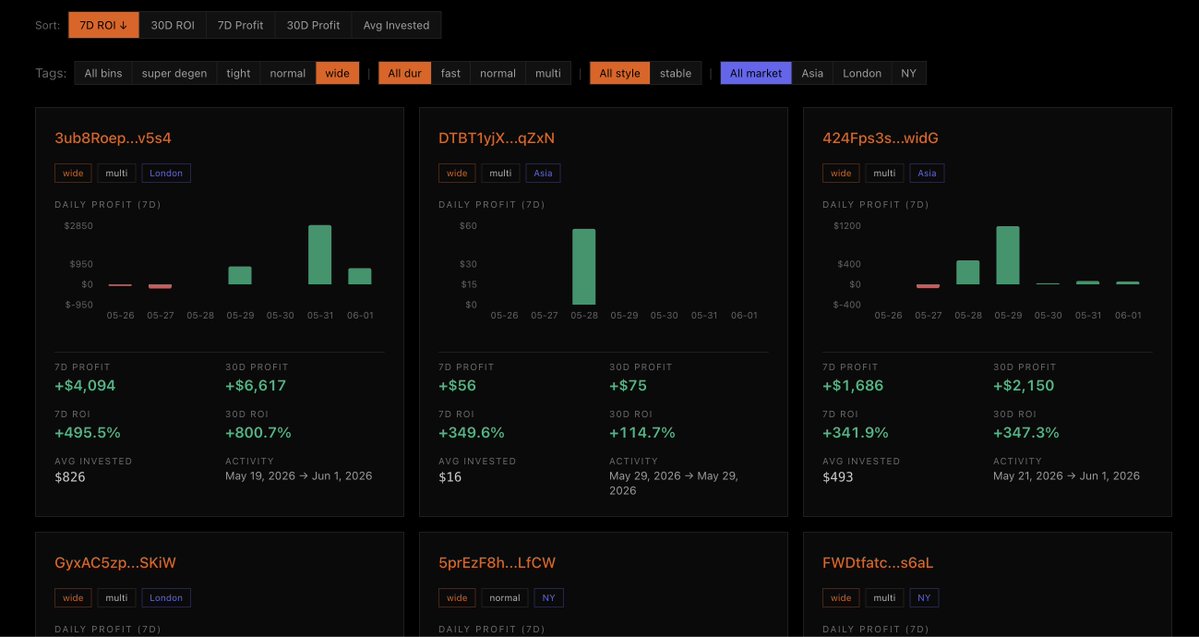Click wide badge on 3ub8Roep card
The height and width of the screenshot is (637, 1199).
(x=73, y=173)
